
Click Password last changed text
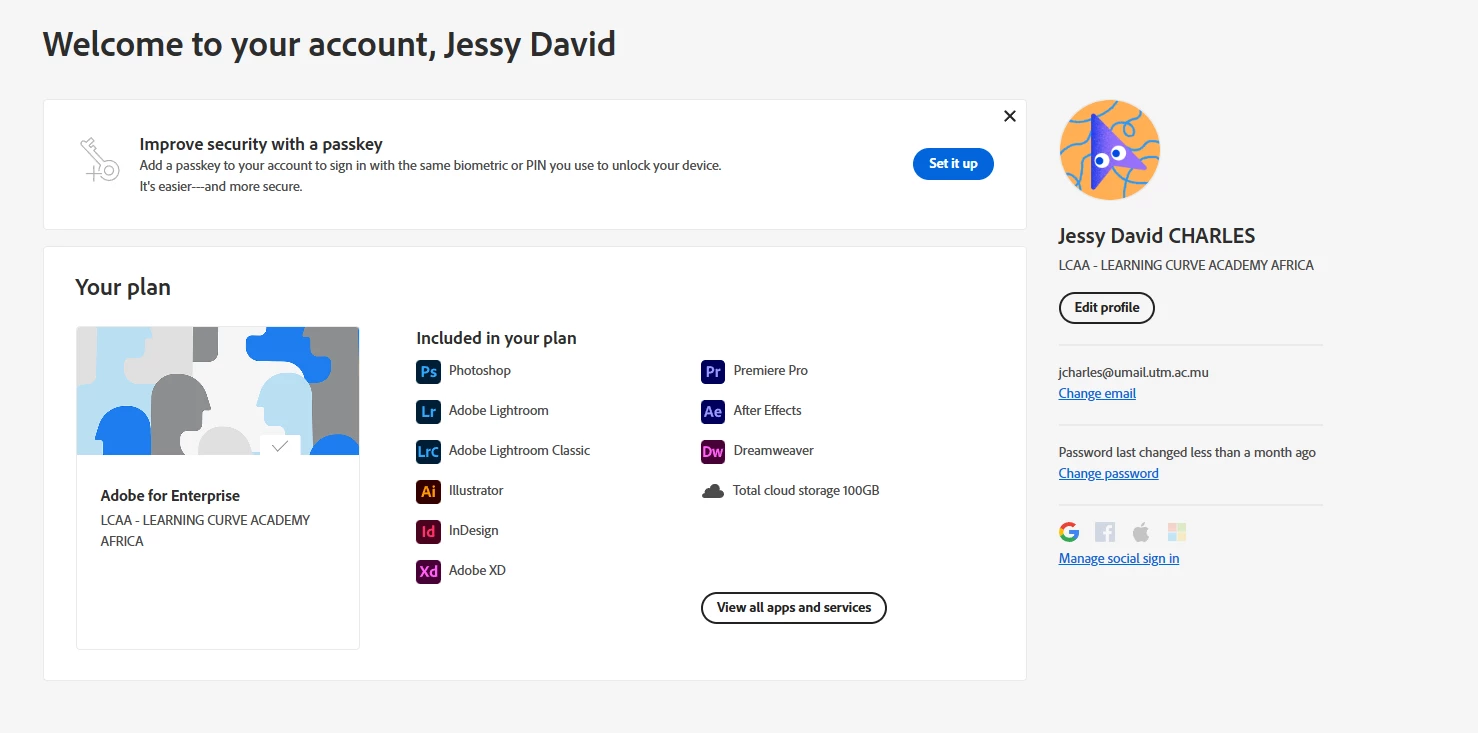(x=1187, y=452)
